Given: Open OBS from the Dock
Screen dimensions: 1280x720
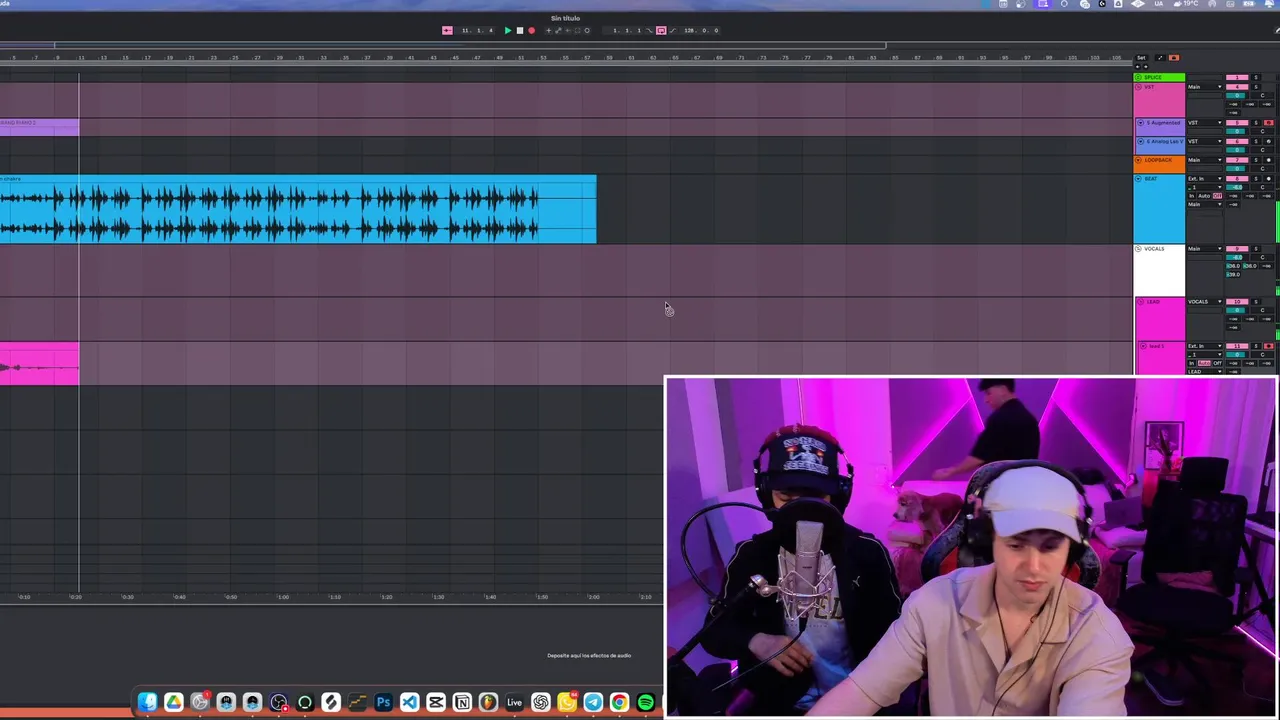Looking at the screenshot, I should [279, 702].
